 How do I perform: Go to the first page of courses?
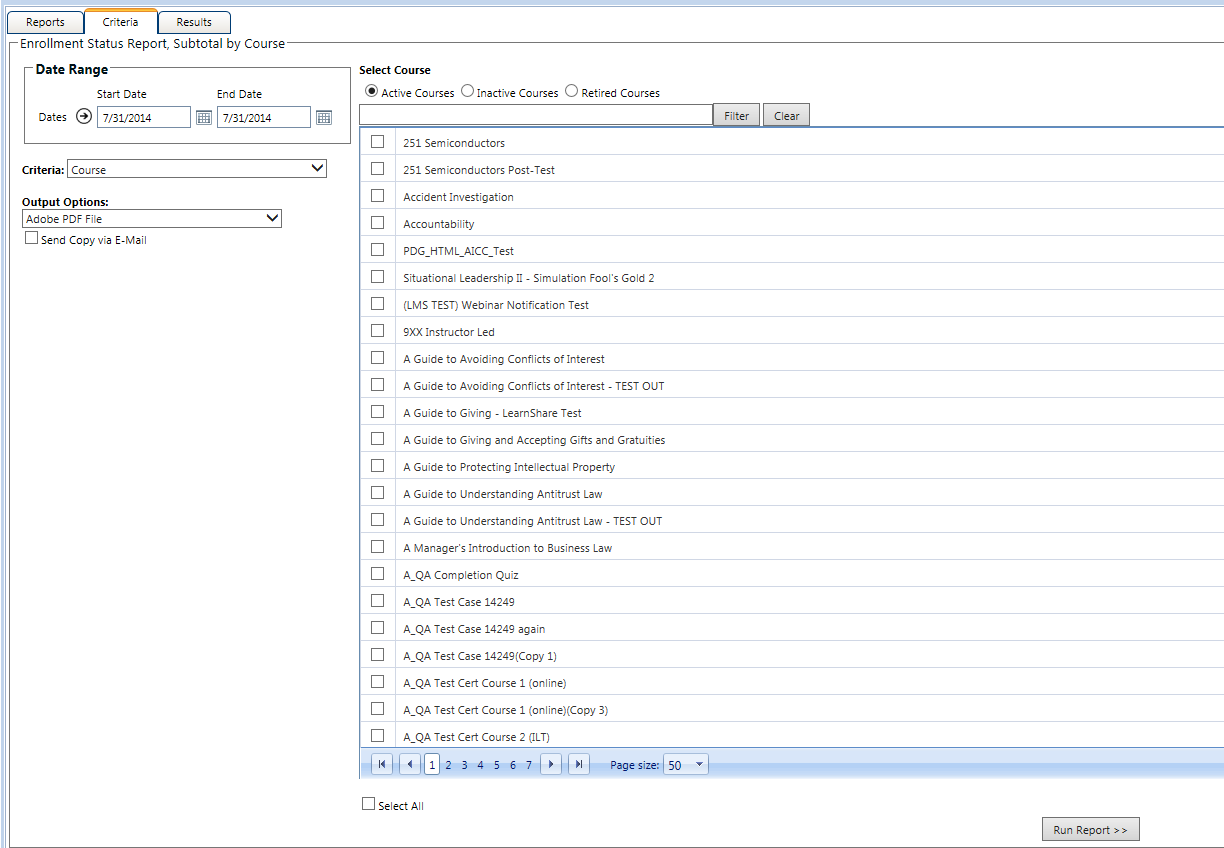(382, 765)
